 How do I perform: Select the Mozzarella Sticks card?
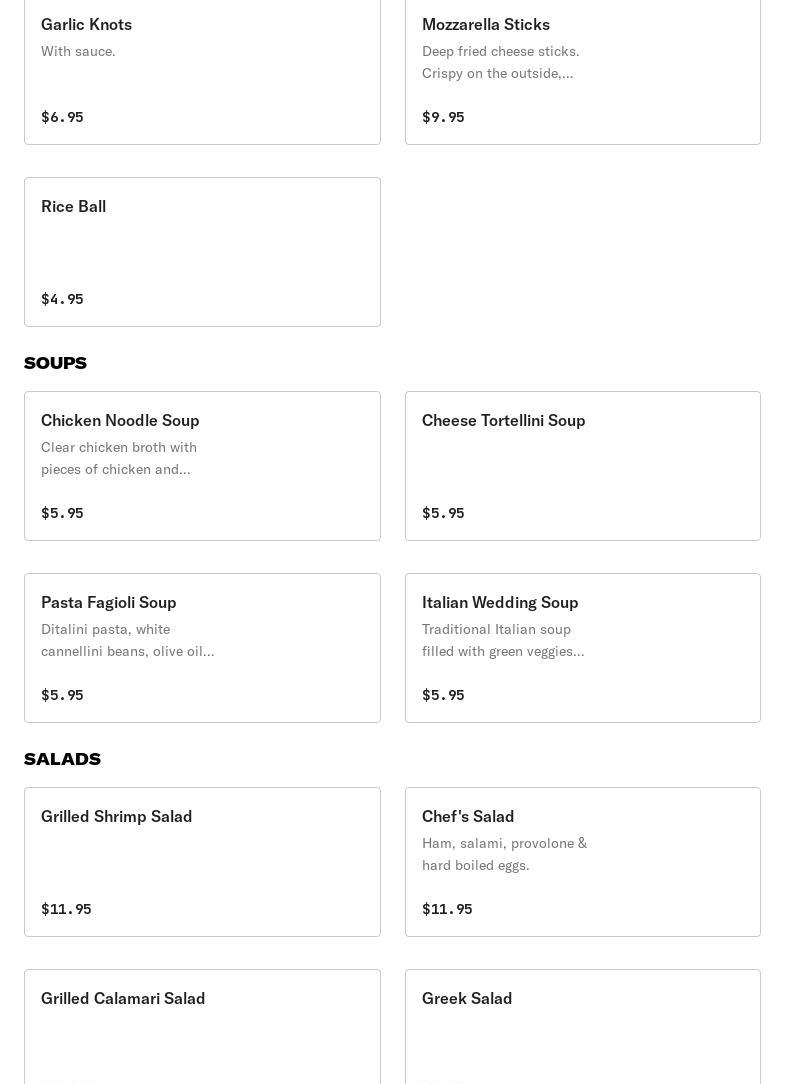tap(582, 72)
